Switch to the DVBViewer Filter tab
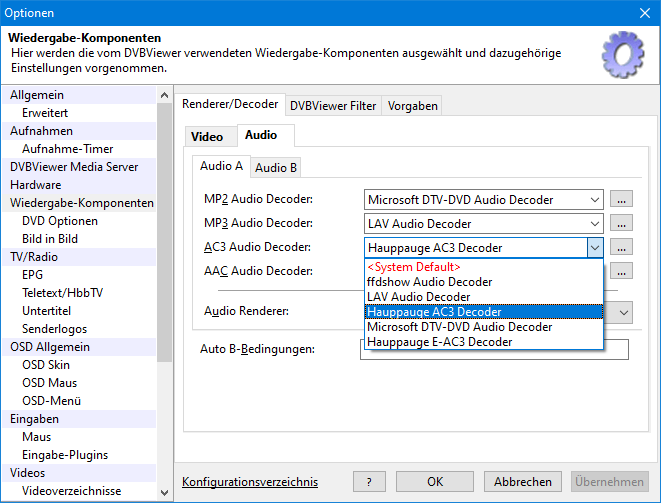661x503 pixels. pyautogui.click(x=334, y=106)
